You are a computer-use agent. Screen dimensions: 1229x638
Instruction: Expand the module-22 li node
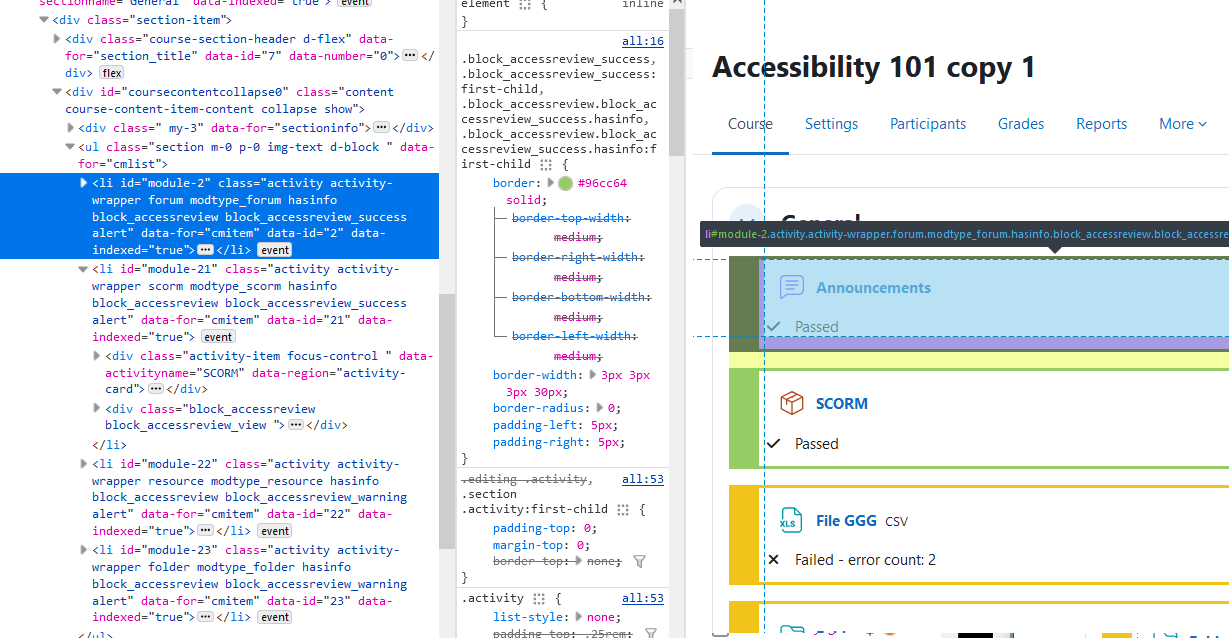click(x=83, y=464)
